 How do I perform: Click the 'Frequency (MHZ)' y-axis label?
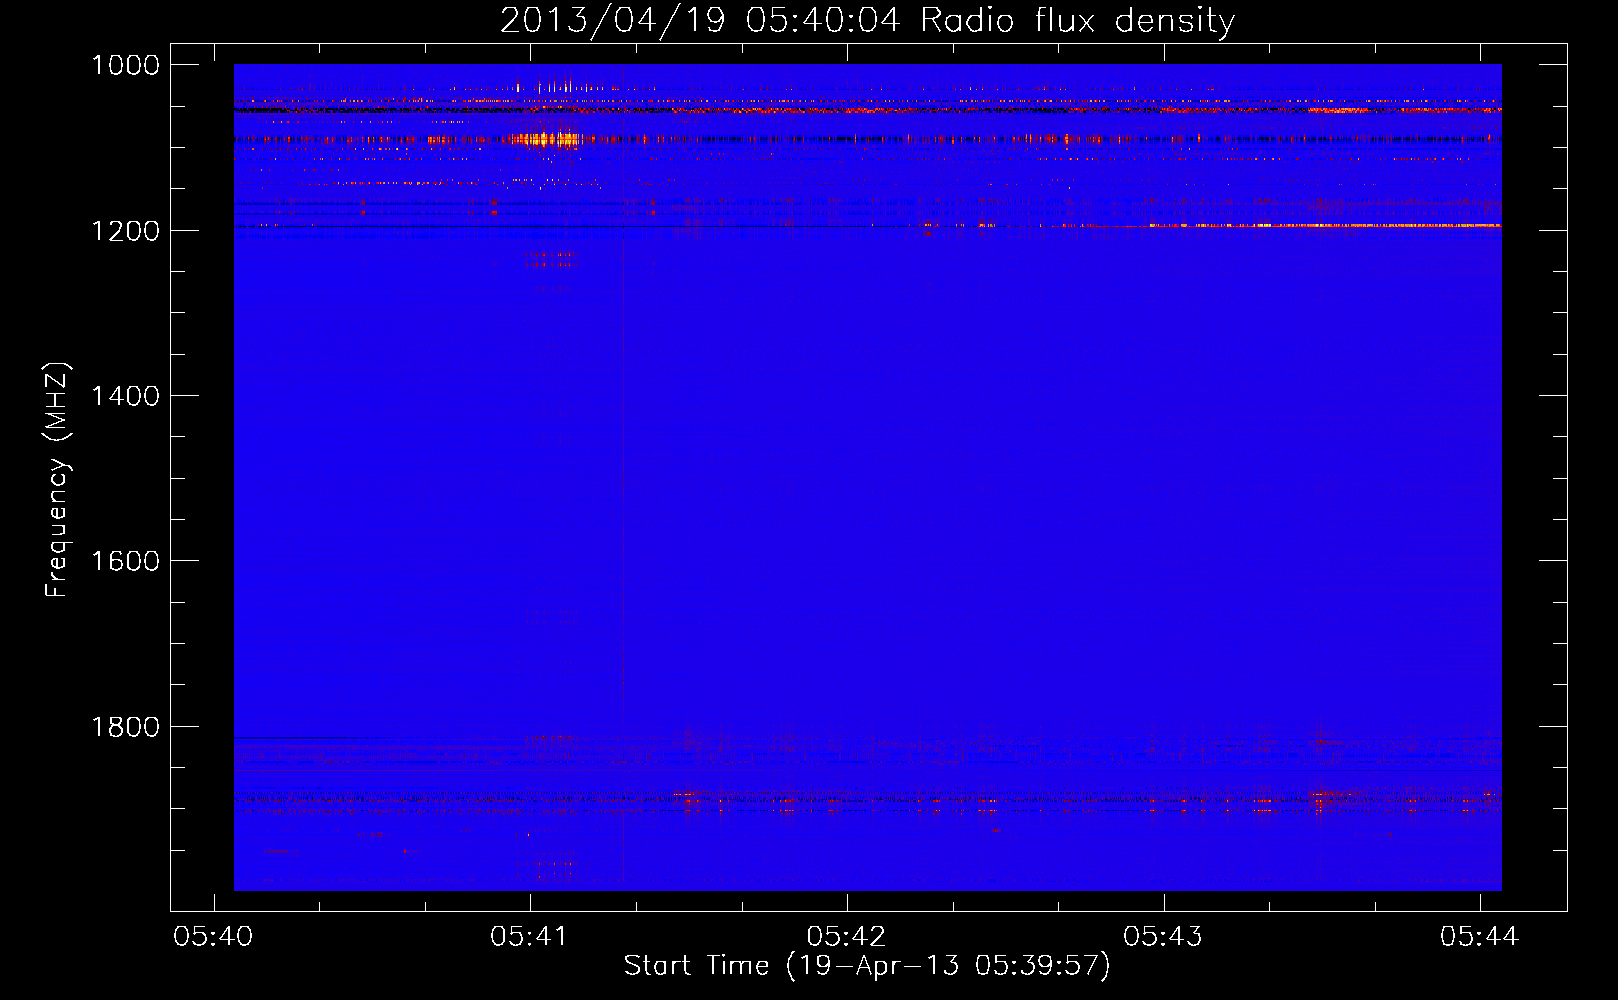point(58,480)
